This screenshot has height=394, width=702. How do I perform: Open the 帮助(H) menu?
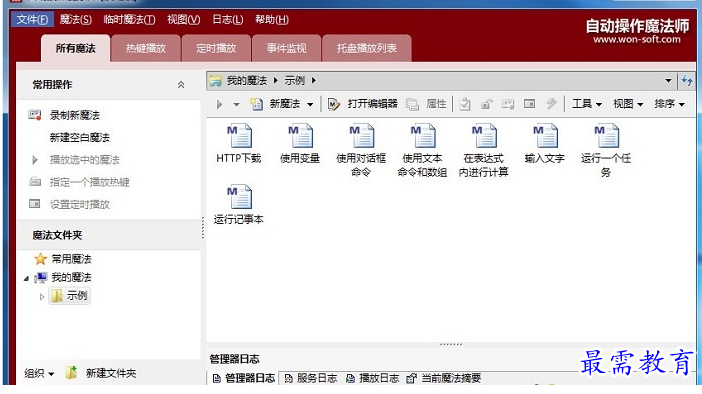272,20
